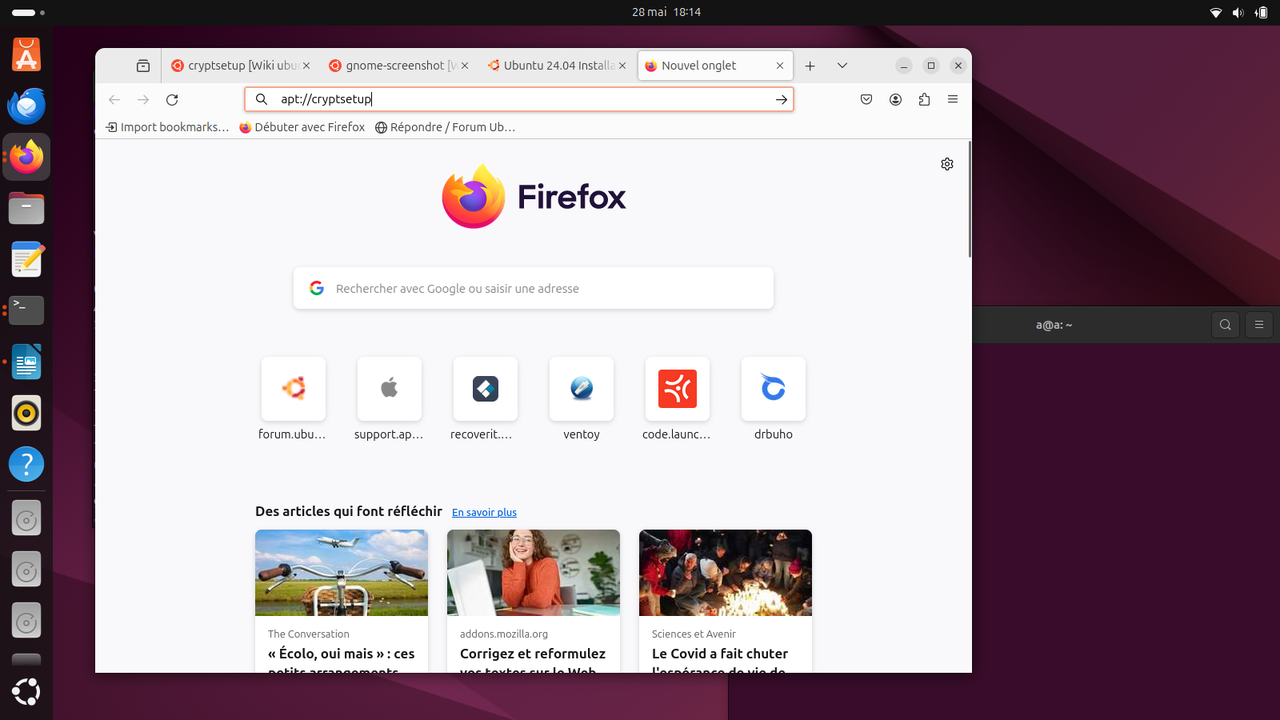Open the Répondre / Forum Ub bookmark

(445, 127)
